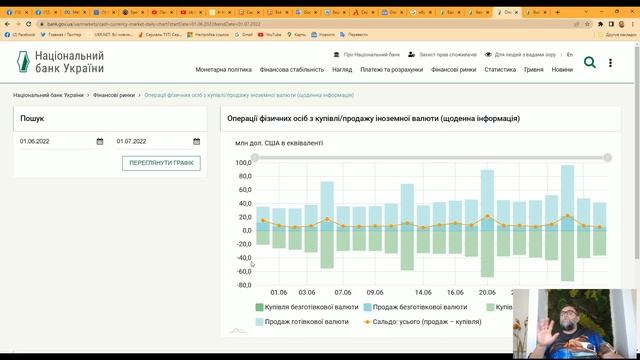Click the end date field 01.07.2022
Viewport: 640px width, 360px height.
tap(154, 141)
